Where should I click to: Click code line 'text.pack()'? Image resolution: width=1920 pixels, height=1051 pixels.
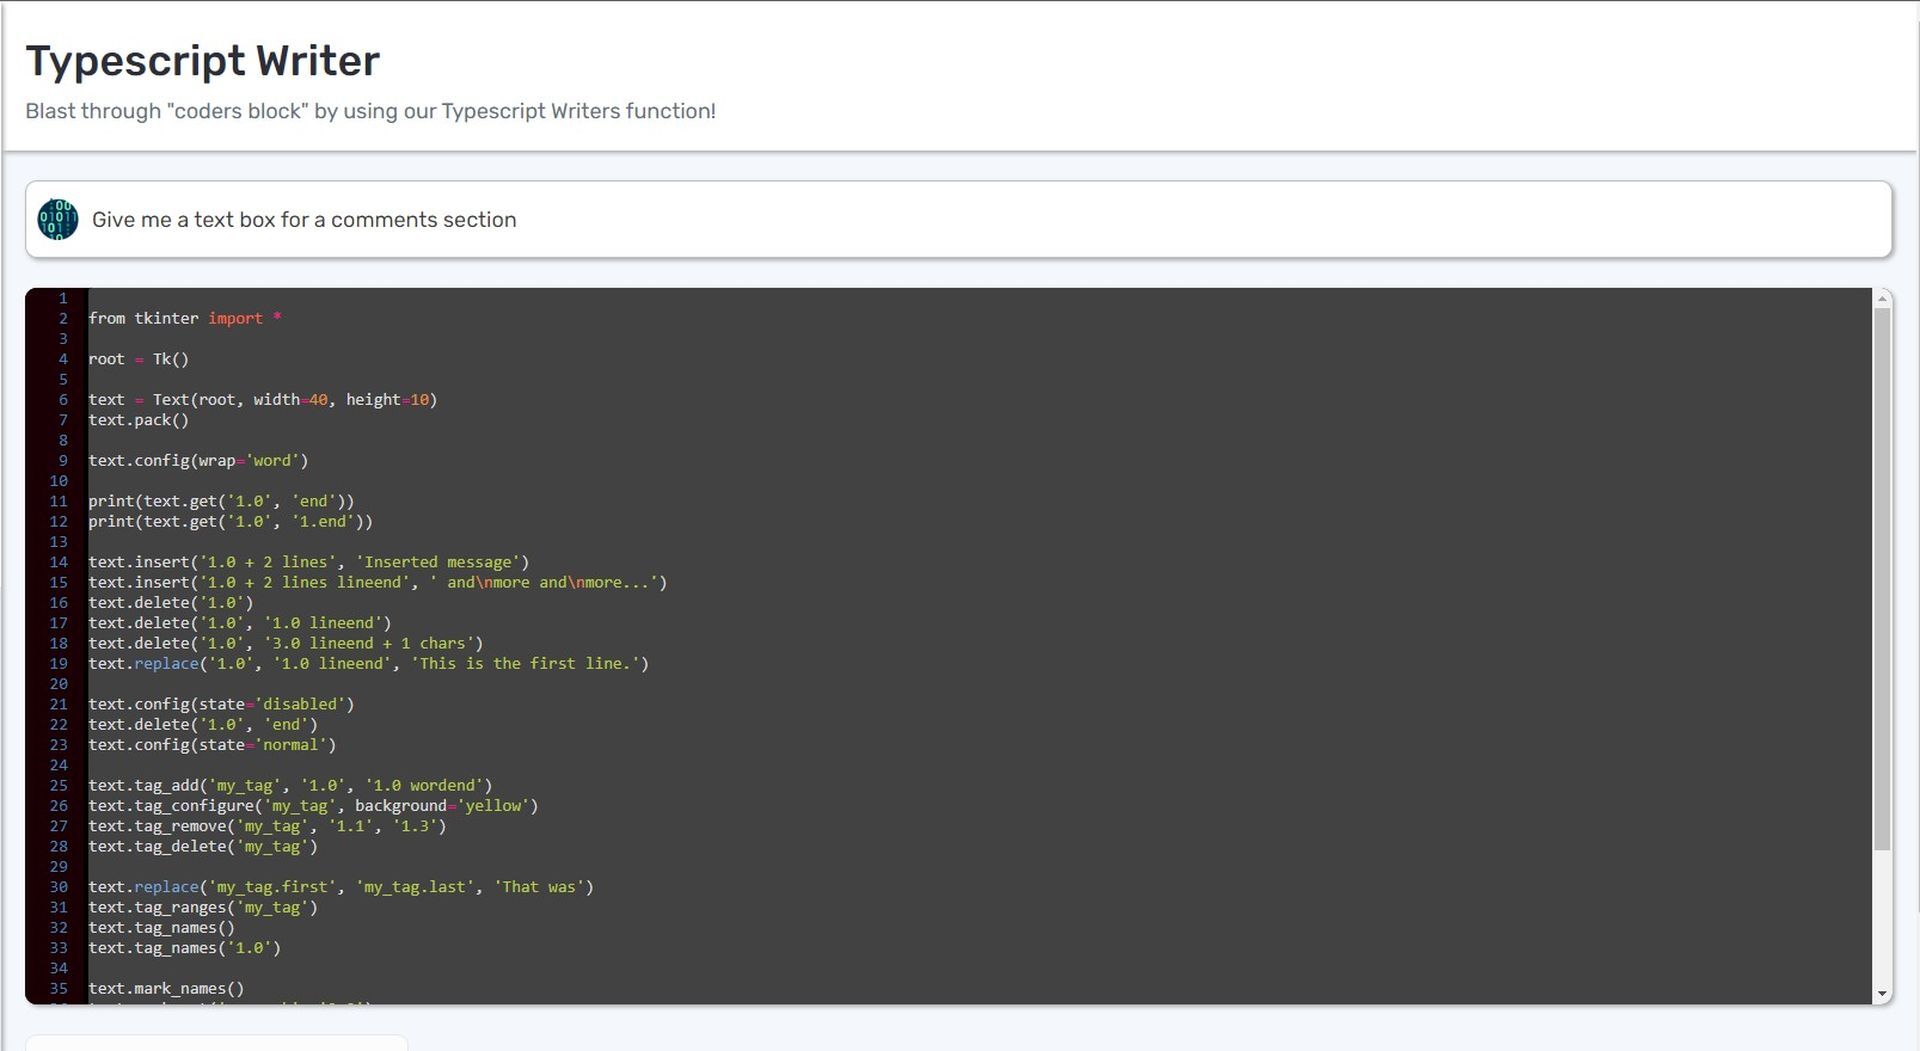pos(138,420)
